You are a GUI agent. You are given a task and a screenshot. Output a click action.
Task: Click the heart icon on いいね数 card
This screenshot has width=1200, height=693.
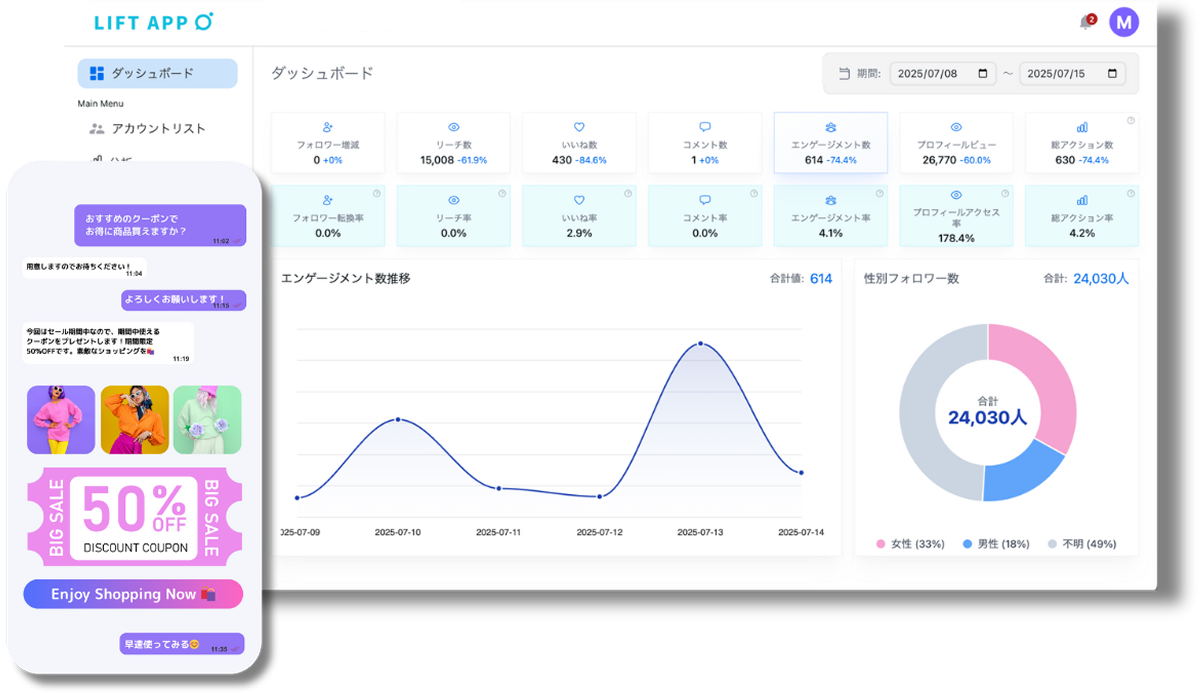click(579, 126)
